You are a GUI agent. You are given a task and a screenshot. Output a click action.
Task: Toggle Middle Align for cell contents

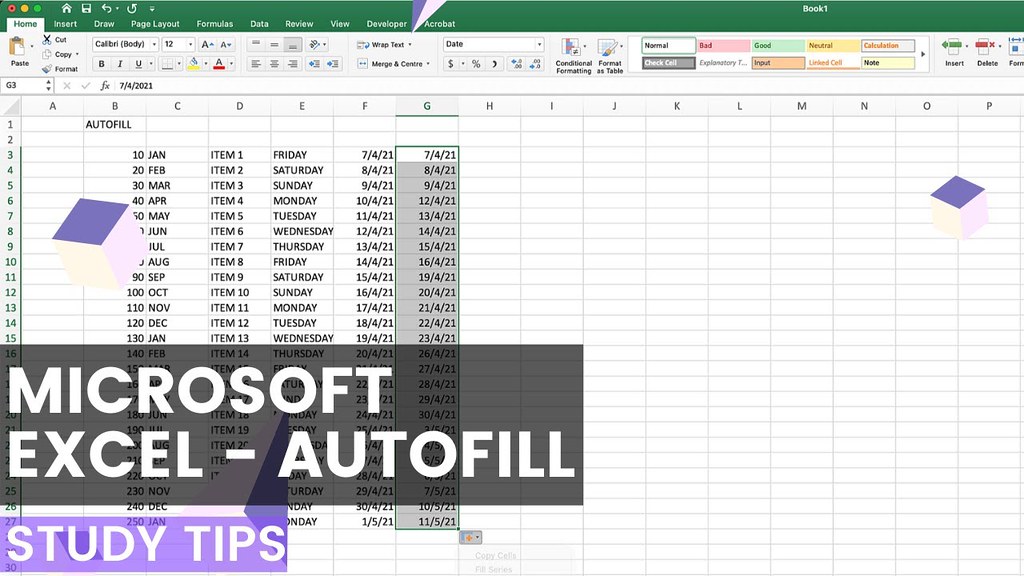(274, 44)
